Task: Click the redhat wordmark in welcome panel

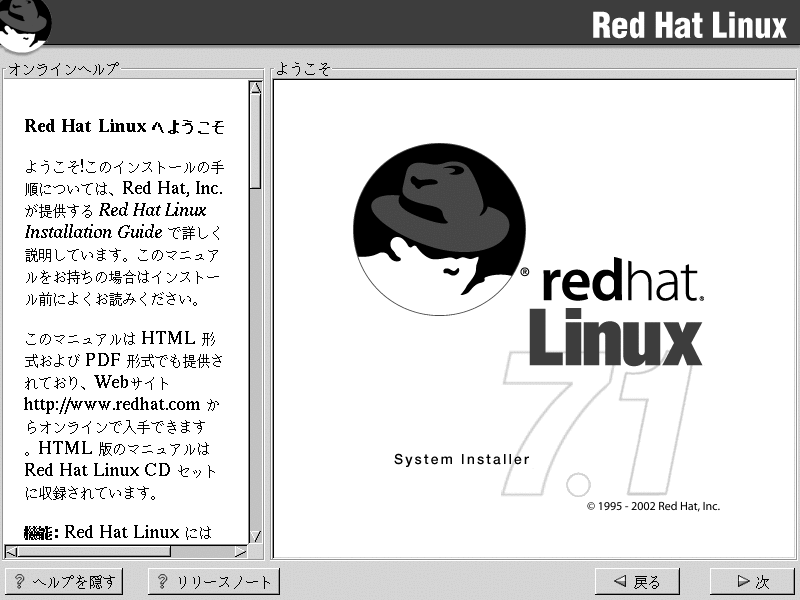Action: (622, 283)
